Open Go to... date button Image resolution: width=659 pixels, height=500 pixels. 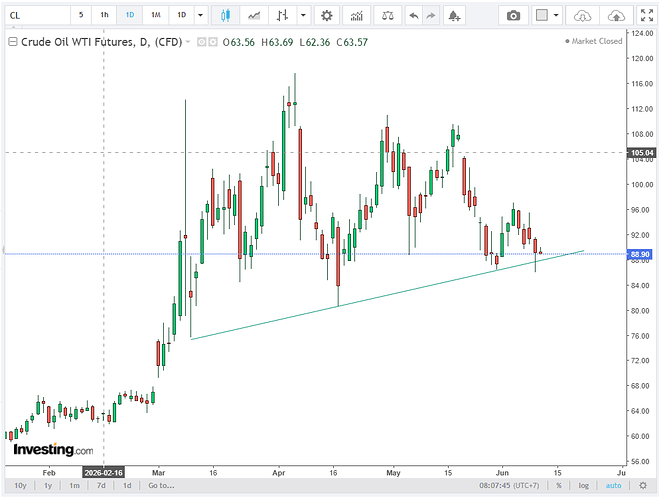click(x=161, y=485)
